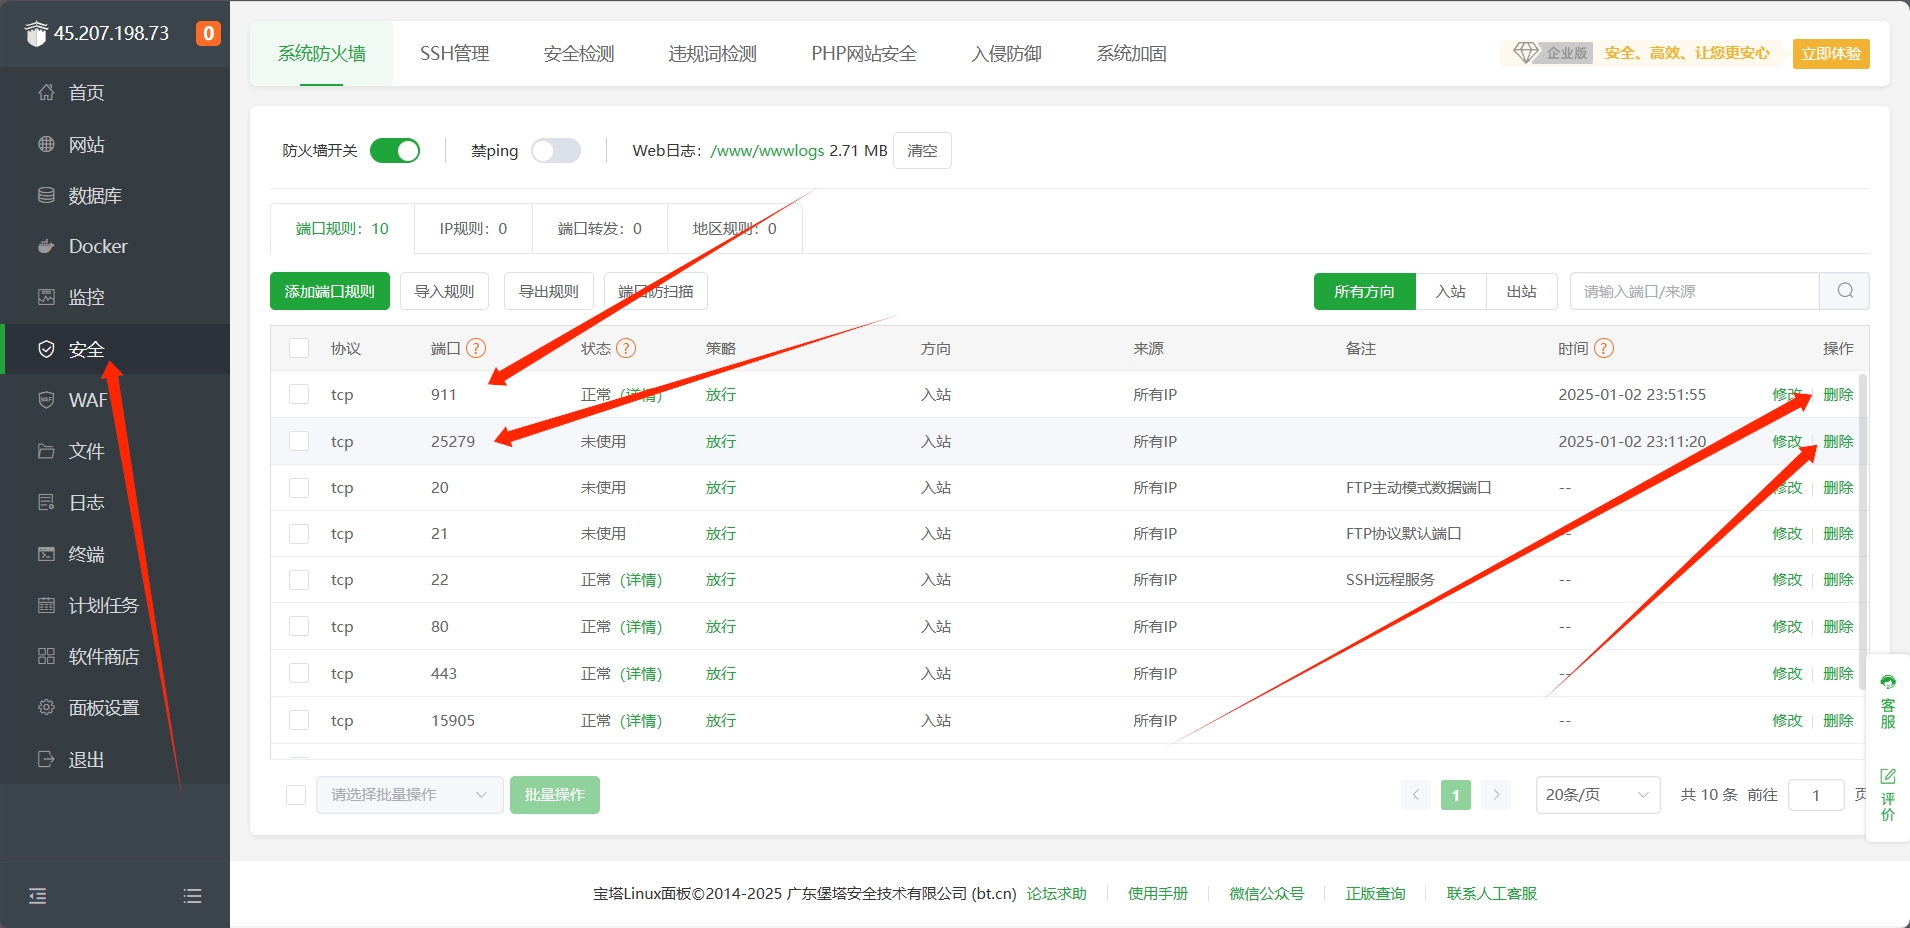Screen dimensions: 1910x928
Task: Click the 监控 monitor icon
Action: (x=46, y=297)
